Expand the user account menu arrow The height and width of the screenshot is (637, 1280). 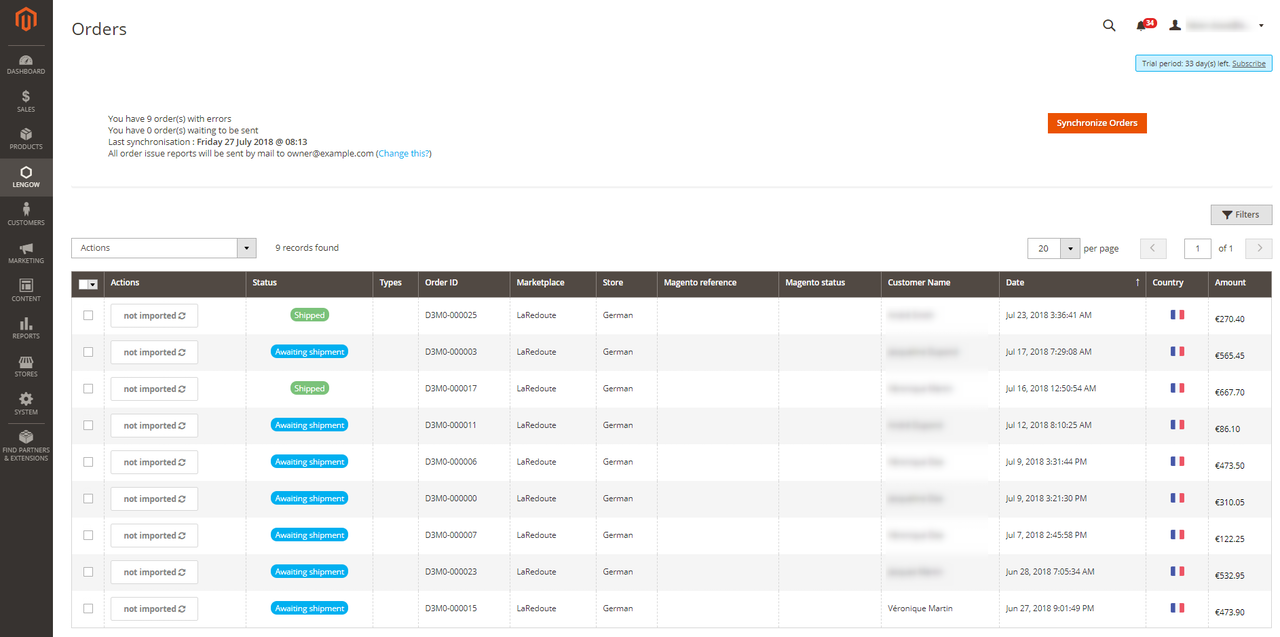pyautogui.click(x=1261, y=26)
